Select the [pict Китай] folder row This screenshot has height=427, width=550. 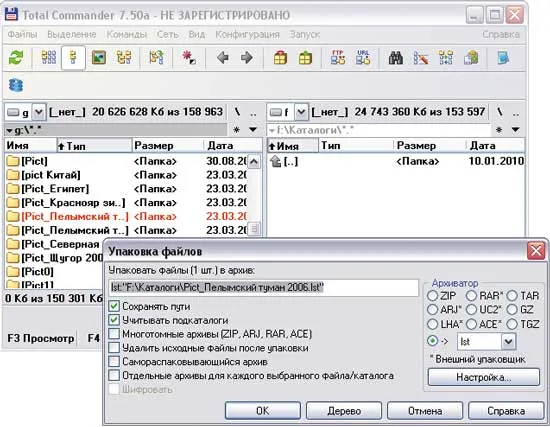[x=126, y=175]
